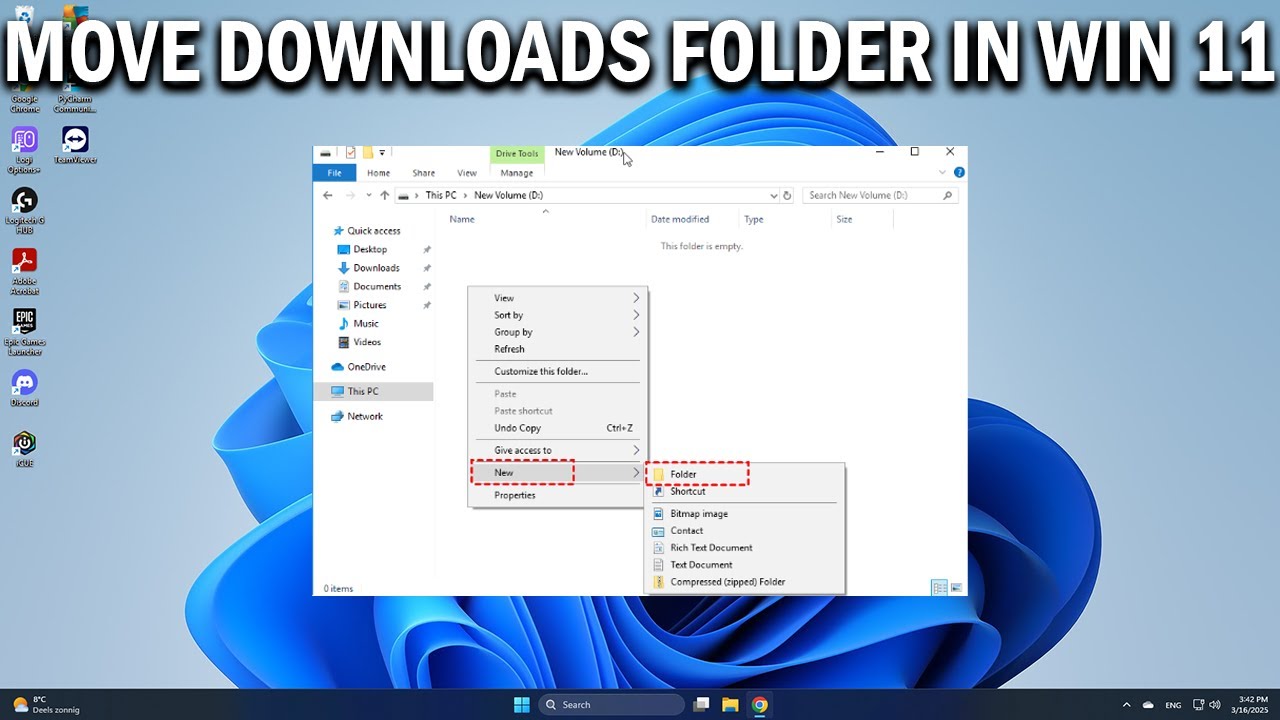1280x720 pixels.
Task: Switch to the large icons view button
Action: coord(956,588)
